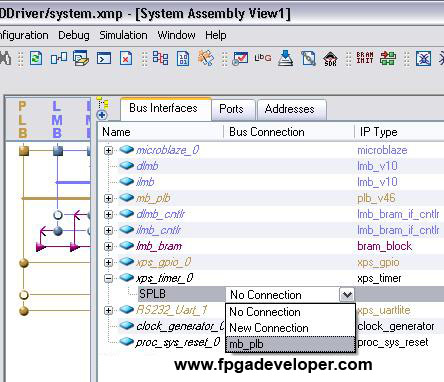
Task: Expand the ilmb_cntlr tree node
Action: click(x=108, y=230)
